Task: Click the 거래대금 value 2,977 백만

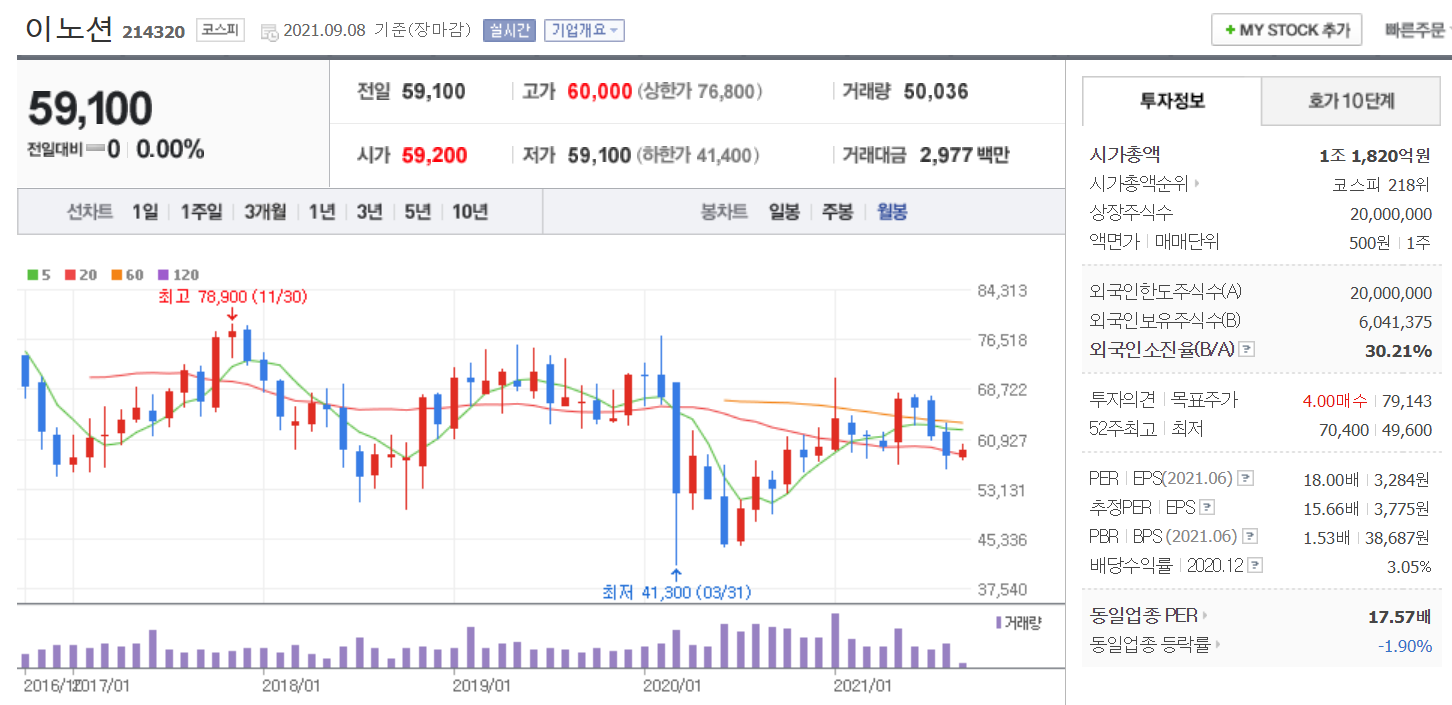Action: pos(964,155)
